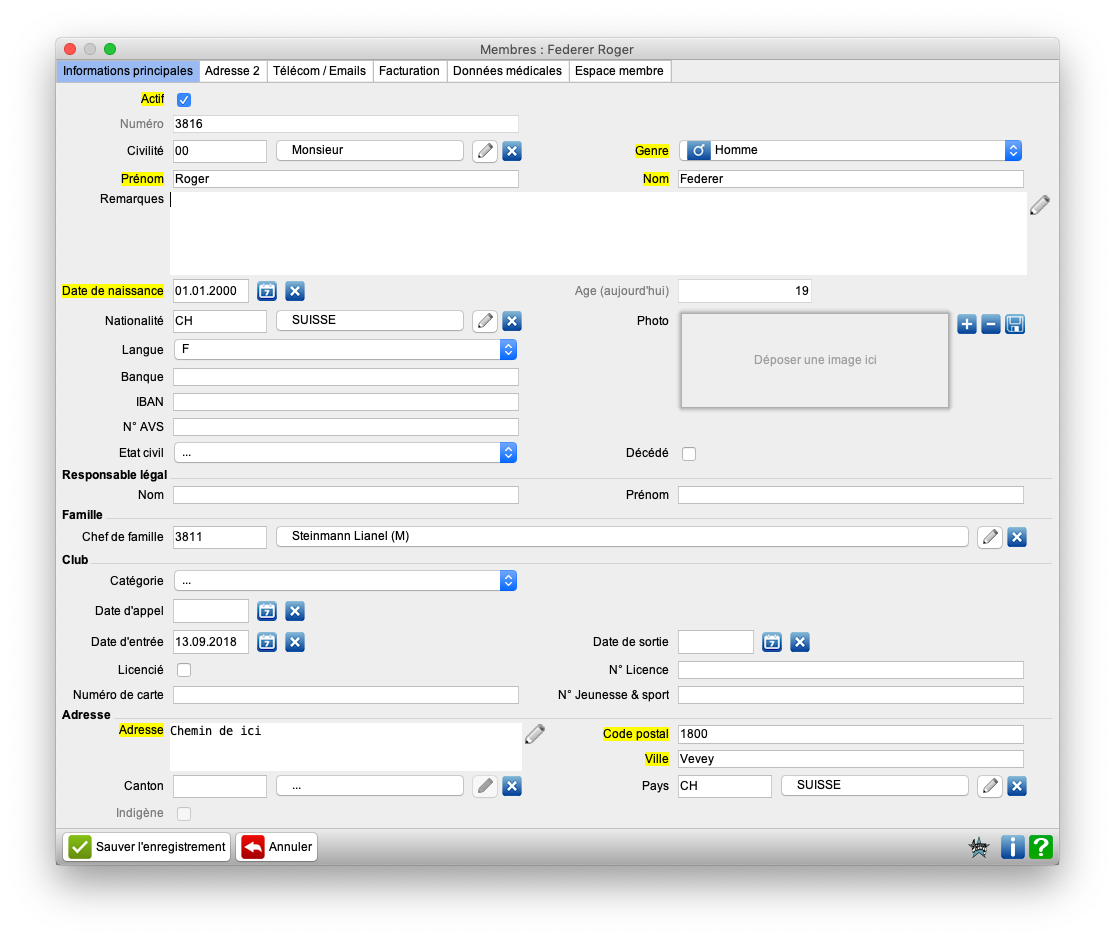1115x939 pixels.
Task: Tick the Décédé checkbox
Action: pyautogui.click(x=689, y=454)
